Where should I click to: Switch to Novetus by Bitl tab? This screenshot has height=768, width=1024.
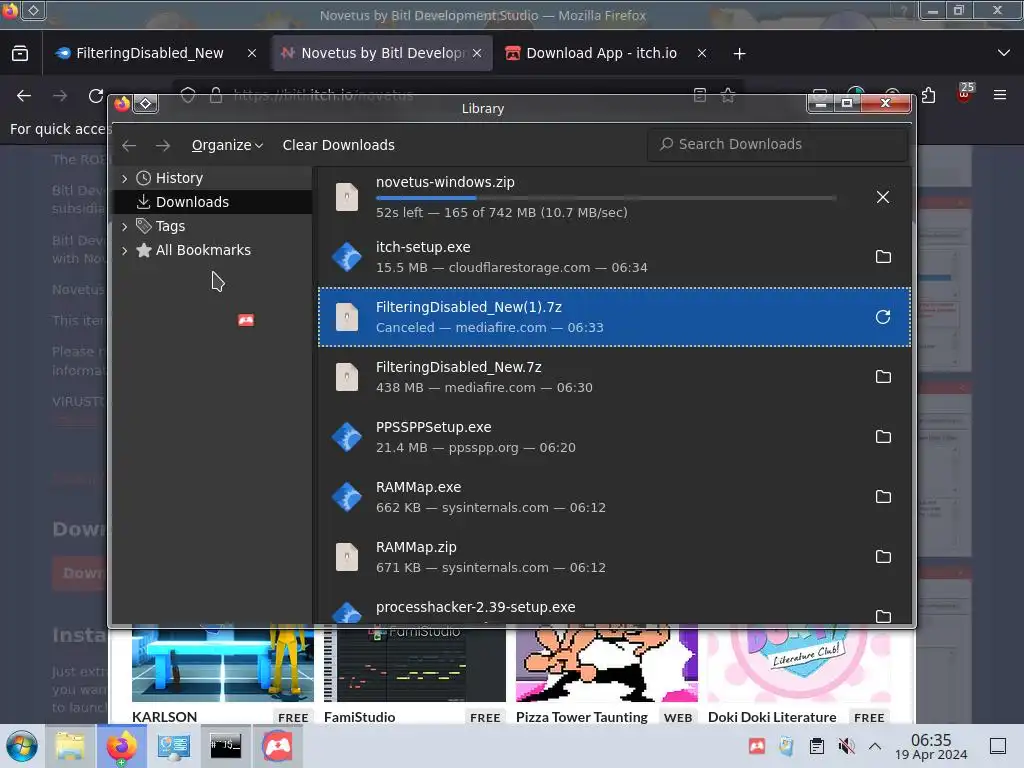pos(382,54)
